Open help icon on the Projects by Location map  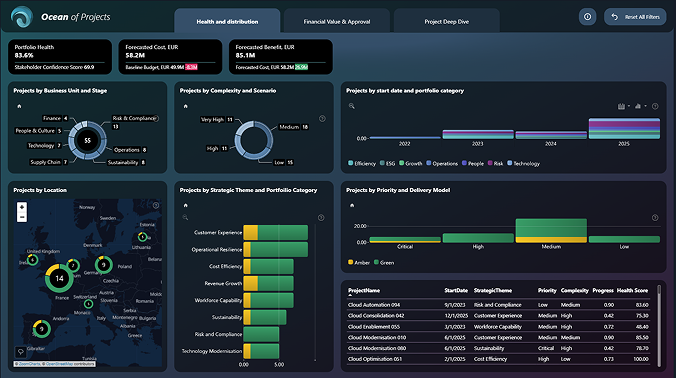click(156, 206)
